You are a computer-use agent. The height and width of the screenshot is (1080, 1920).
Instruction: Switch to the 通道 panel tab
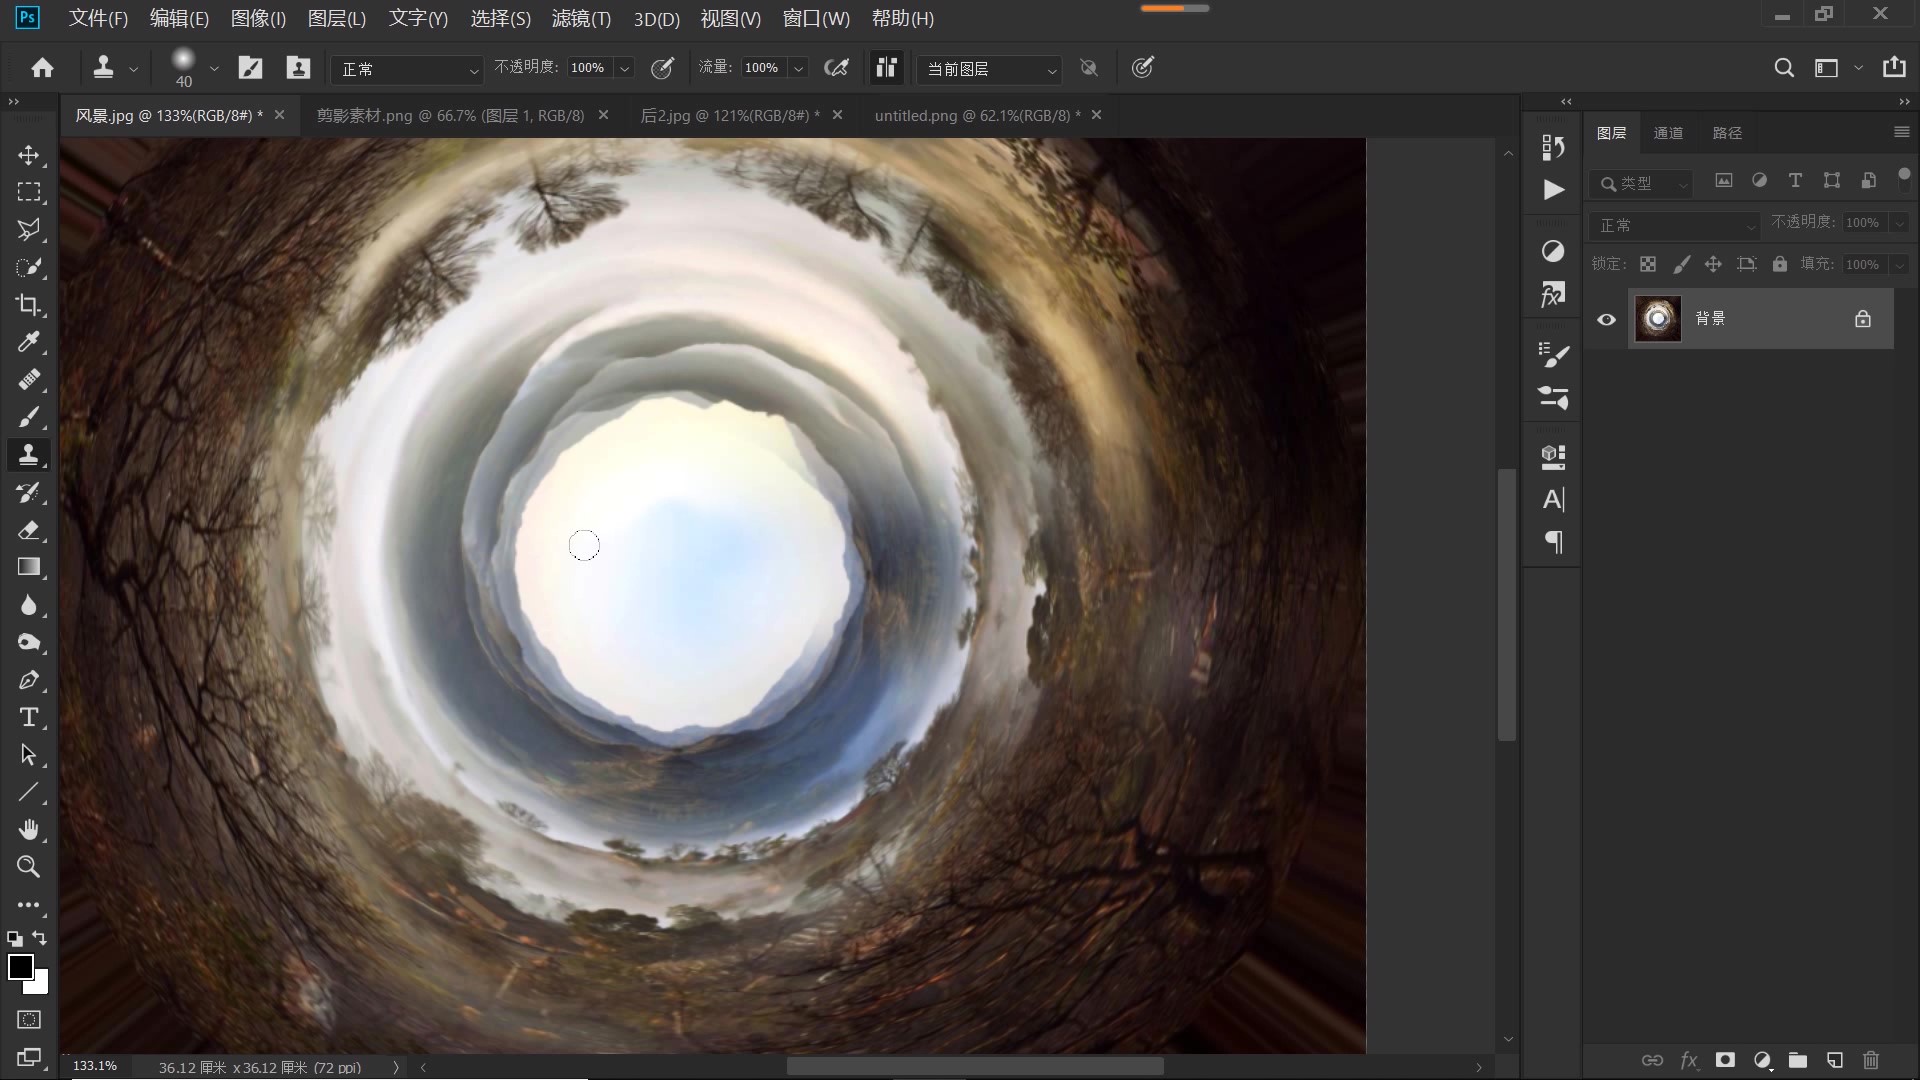point(1668,133)
